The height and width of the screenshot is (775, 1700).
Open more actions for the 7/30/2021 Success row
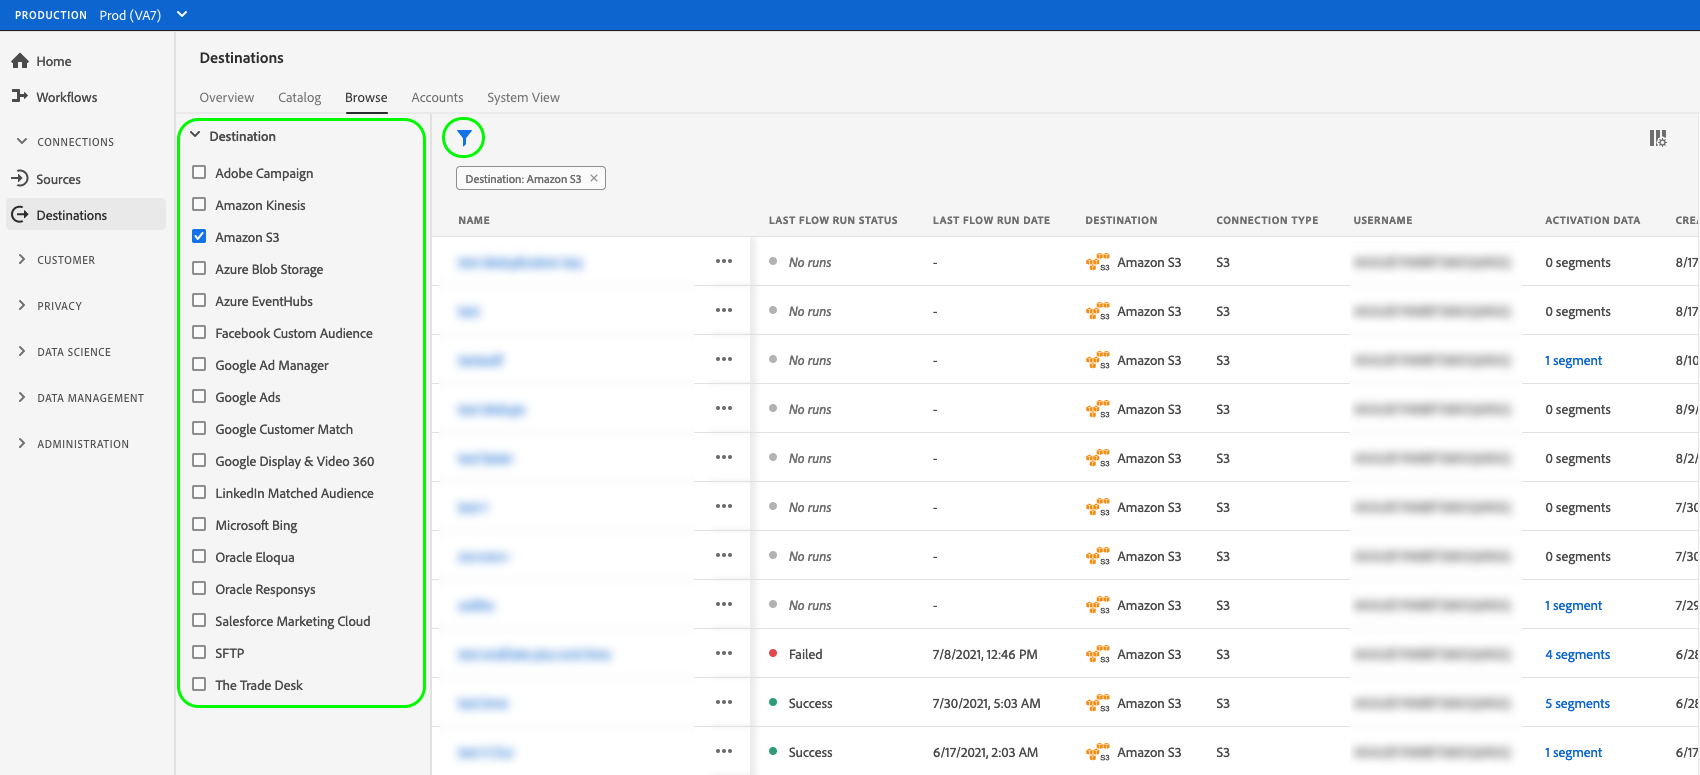(724, 702)
